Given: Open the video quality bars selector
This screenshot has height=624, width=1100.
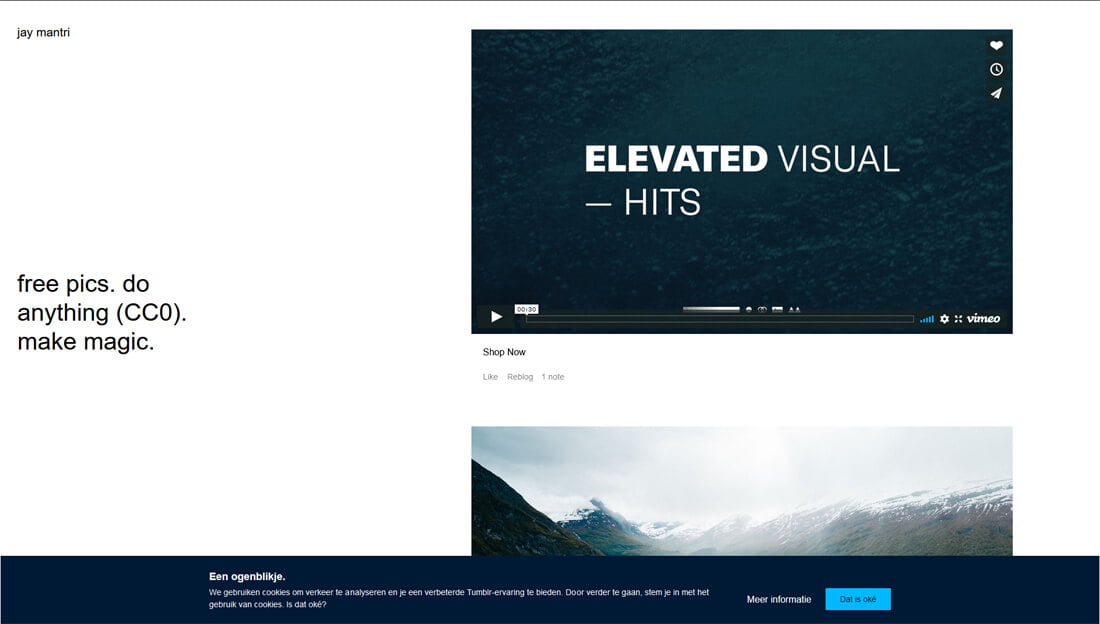Looking at the screenshot, I should tap(925, 318).
